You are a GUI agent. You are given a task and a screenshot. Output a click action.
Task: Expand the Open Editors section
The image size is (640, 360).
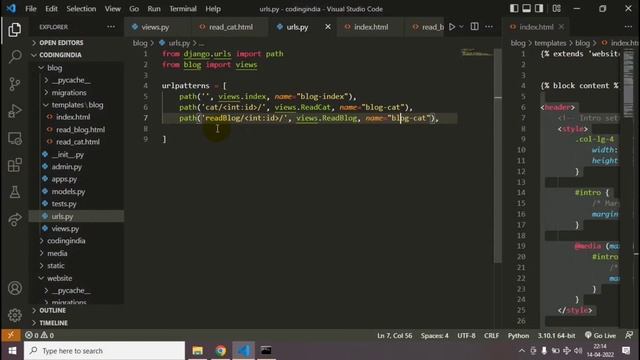61,43
